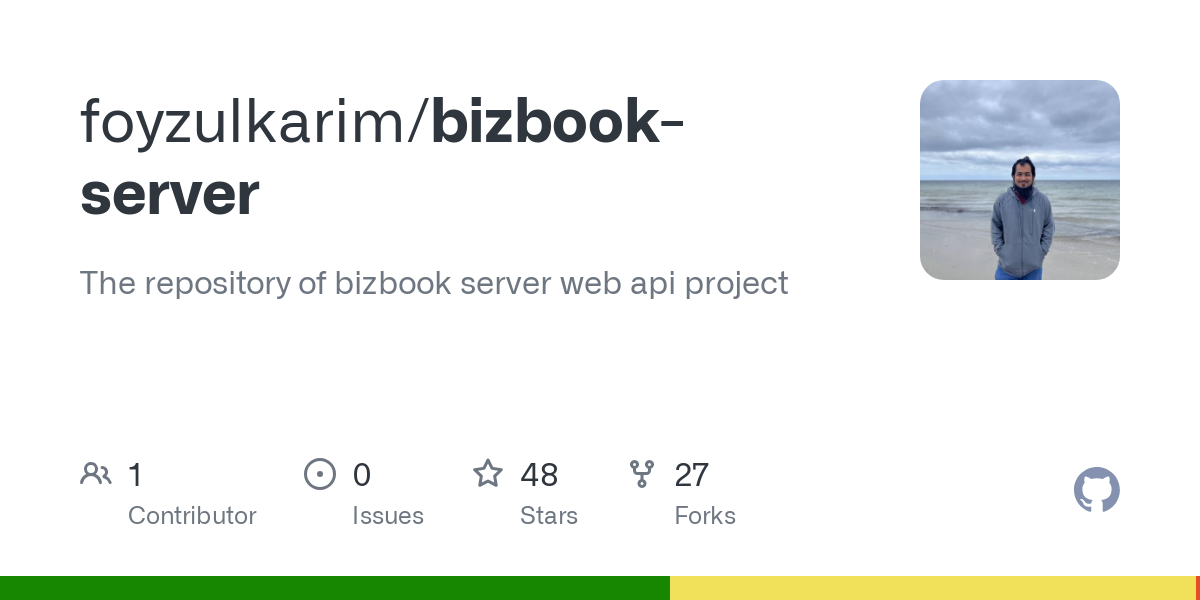
Task: Open GitHub via the Octocat logo
Action: click(x=1097, y=490)
